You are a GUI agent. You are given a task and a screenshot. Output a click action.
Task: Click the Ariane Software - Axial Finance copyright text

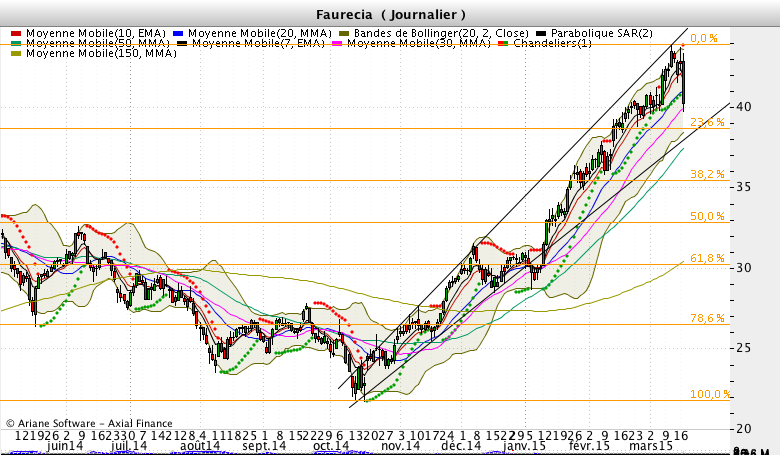pyautogui.click(x=89, y=424)
